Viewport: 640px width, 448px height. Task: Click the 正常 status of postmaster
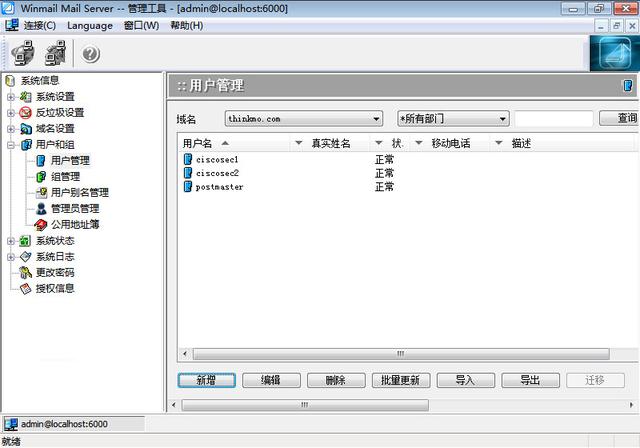coord(384,187)
